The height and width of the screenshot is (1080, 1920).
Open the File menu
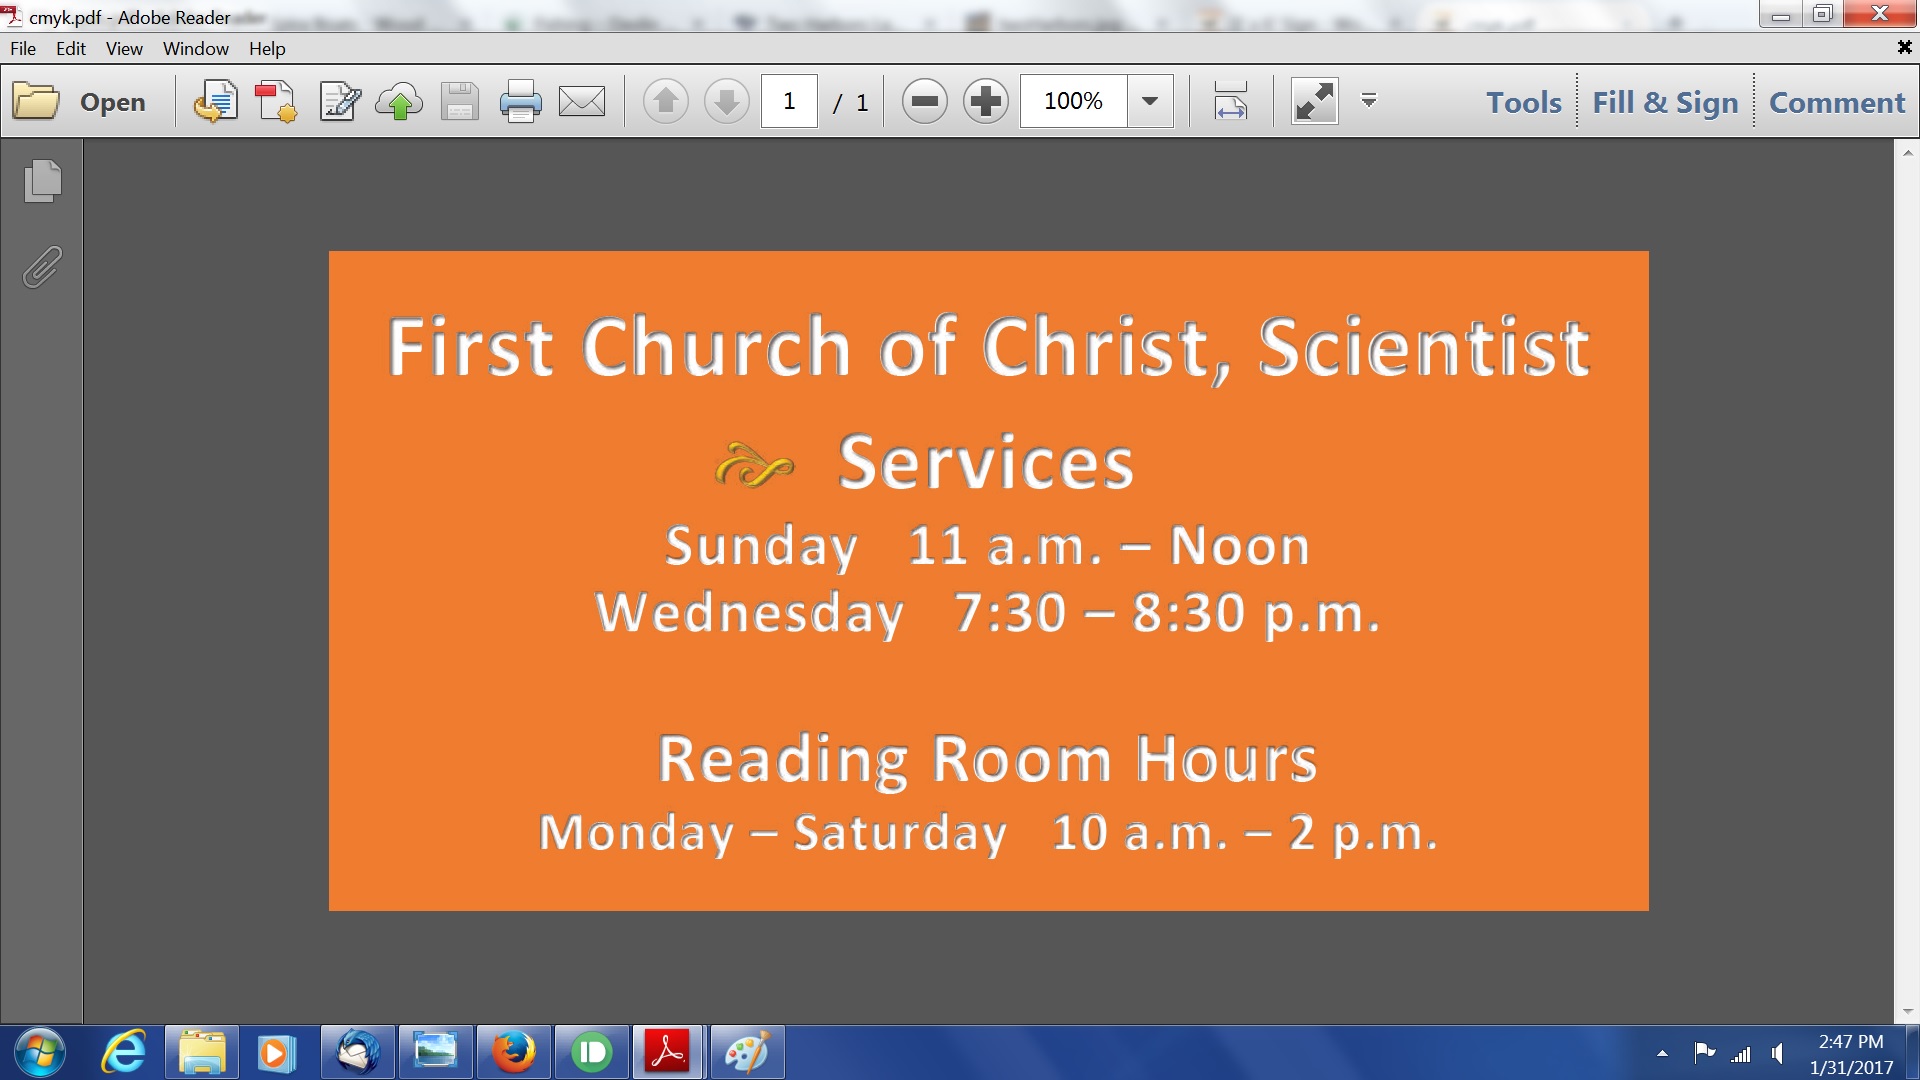coord(23,48)
